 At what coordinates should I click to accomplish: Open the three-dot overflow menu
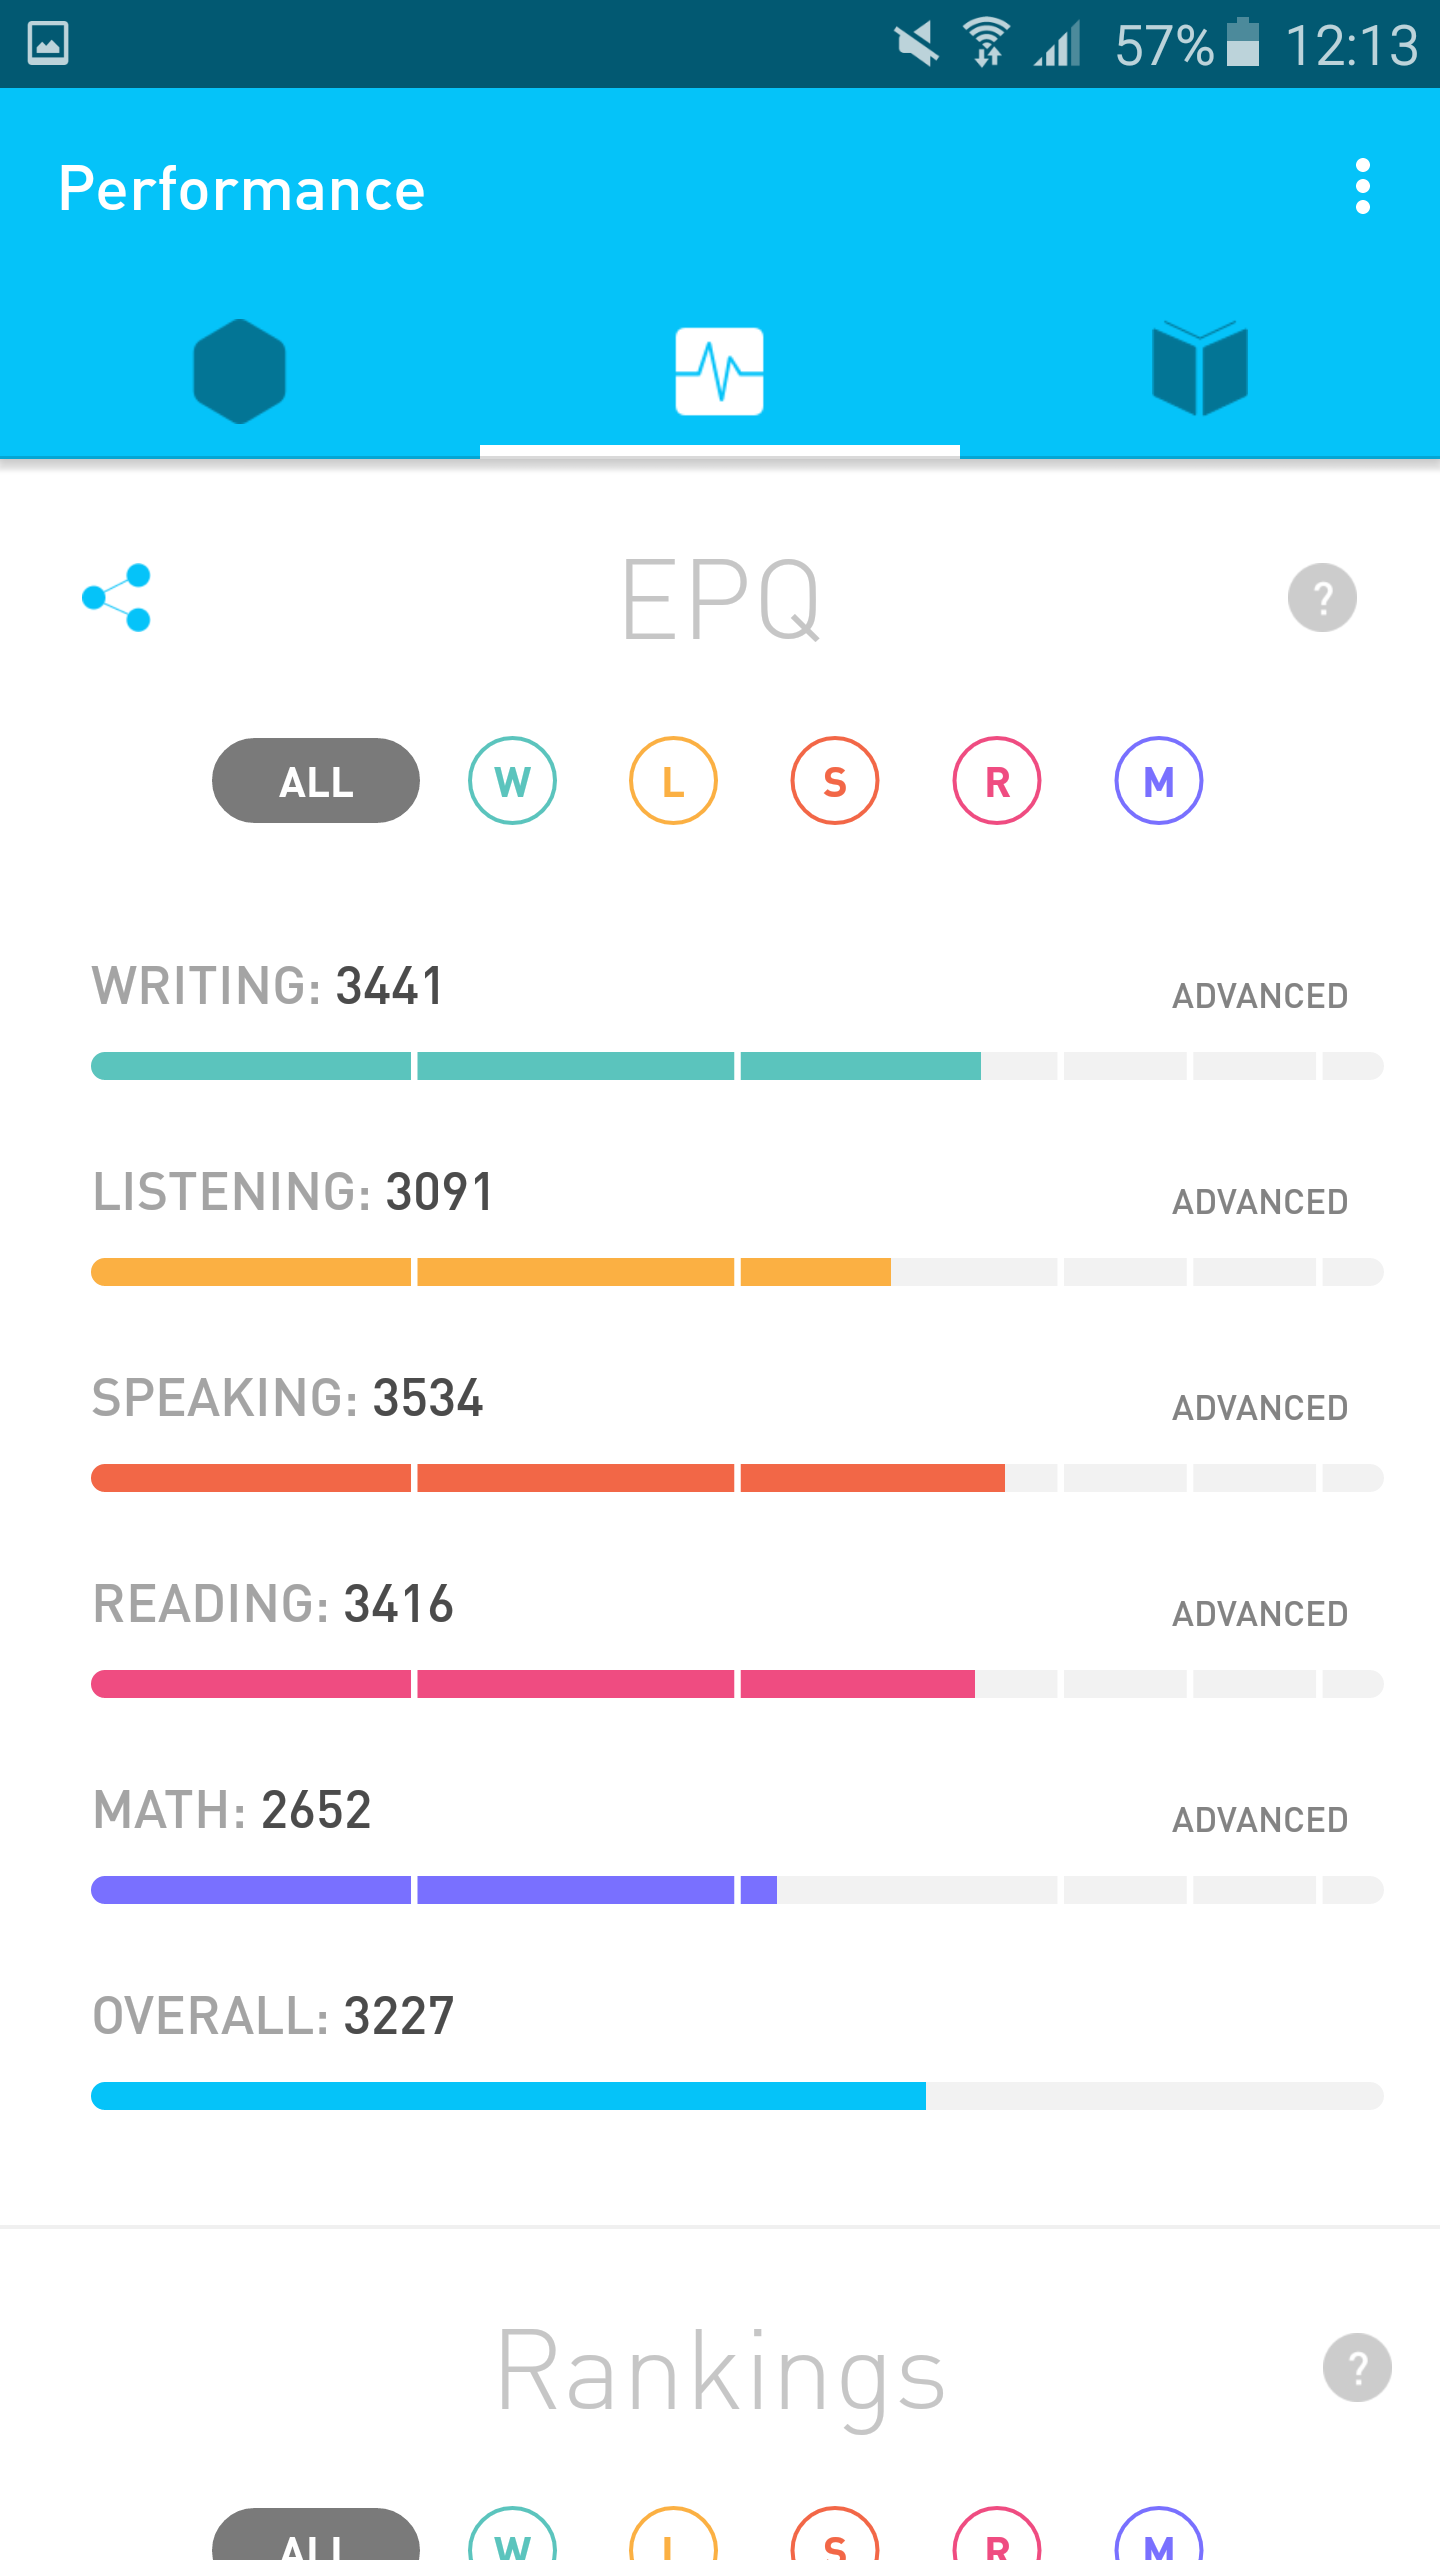pos(1362,187)
